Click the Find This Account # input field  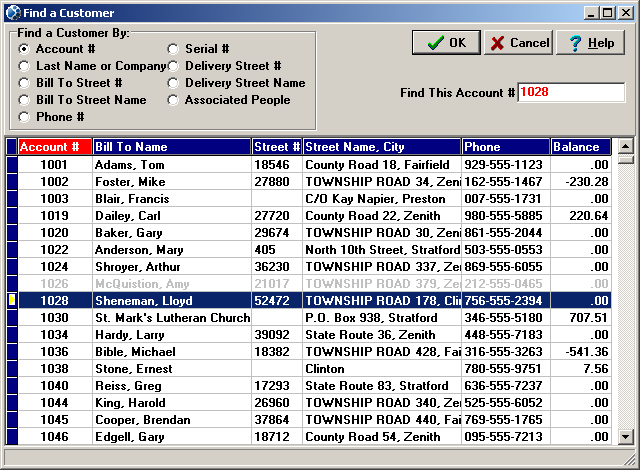(571, 92)
